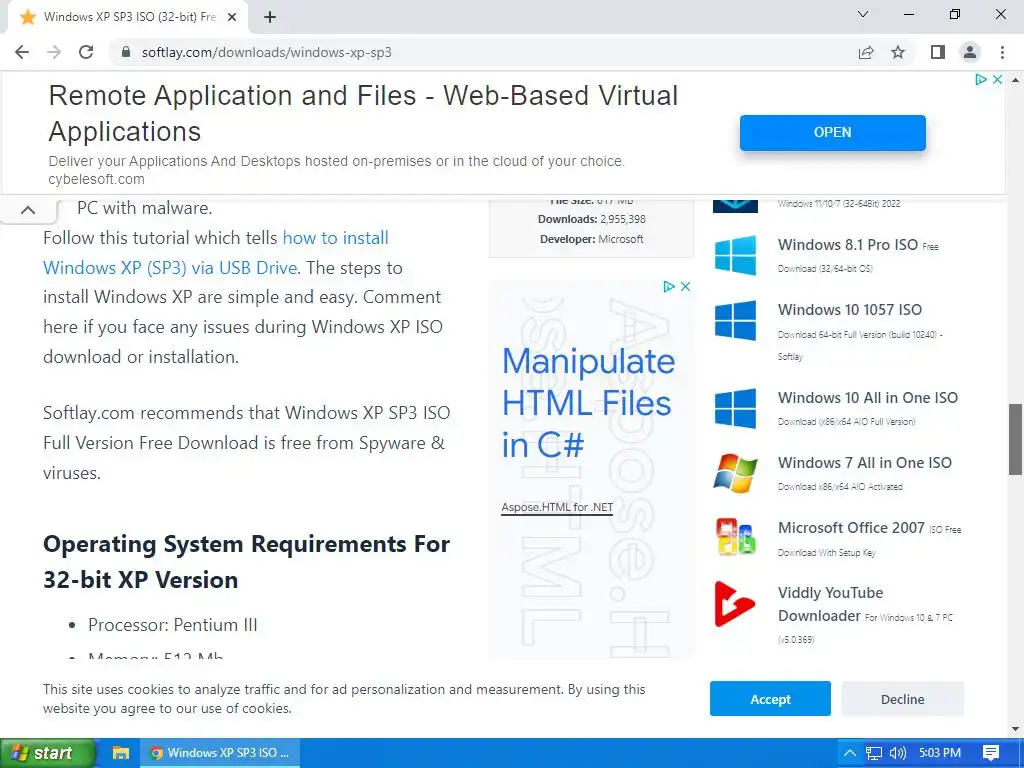Open the Chrome side panel icon
Screen dimensions: 1024x768
(x=938, y=52)
